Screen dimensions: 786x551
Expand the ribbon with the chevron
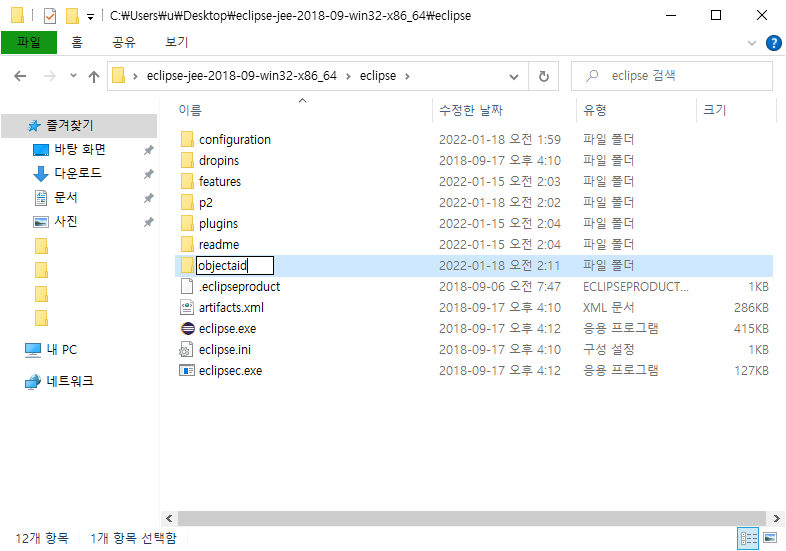coord(751,43)
